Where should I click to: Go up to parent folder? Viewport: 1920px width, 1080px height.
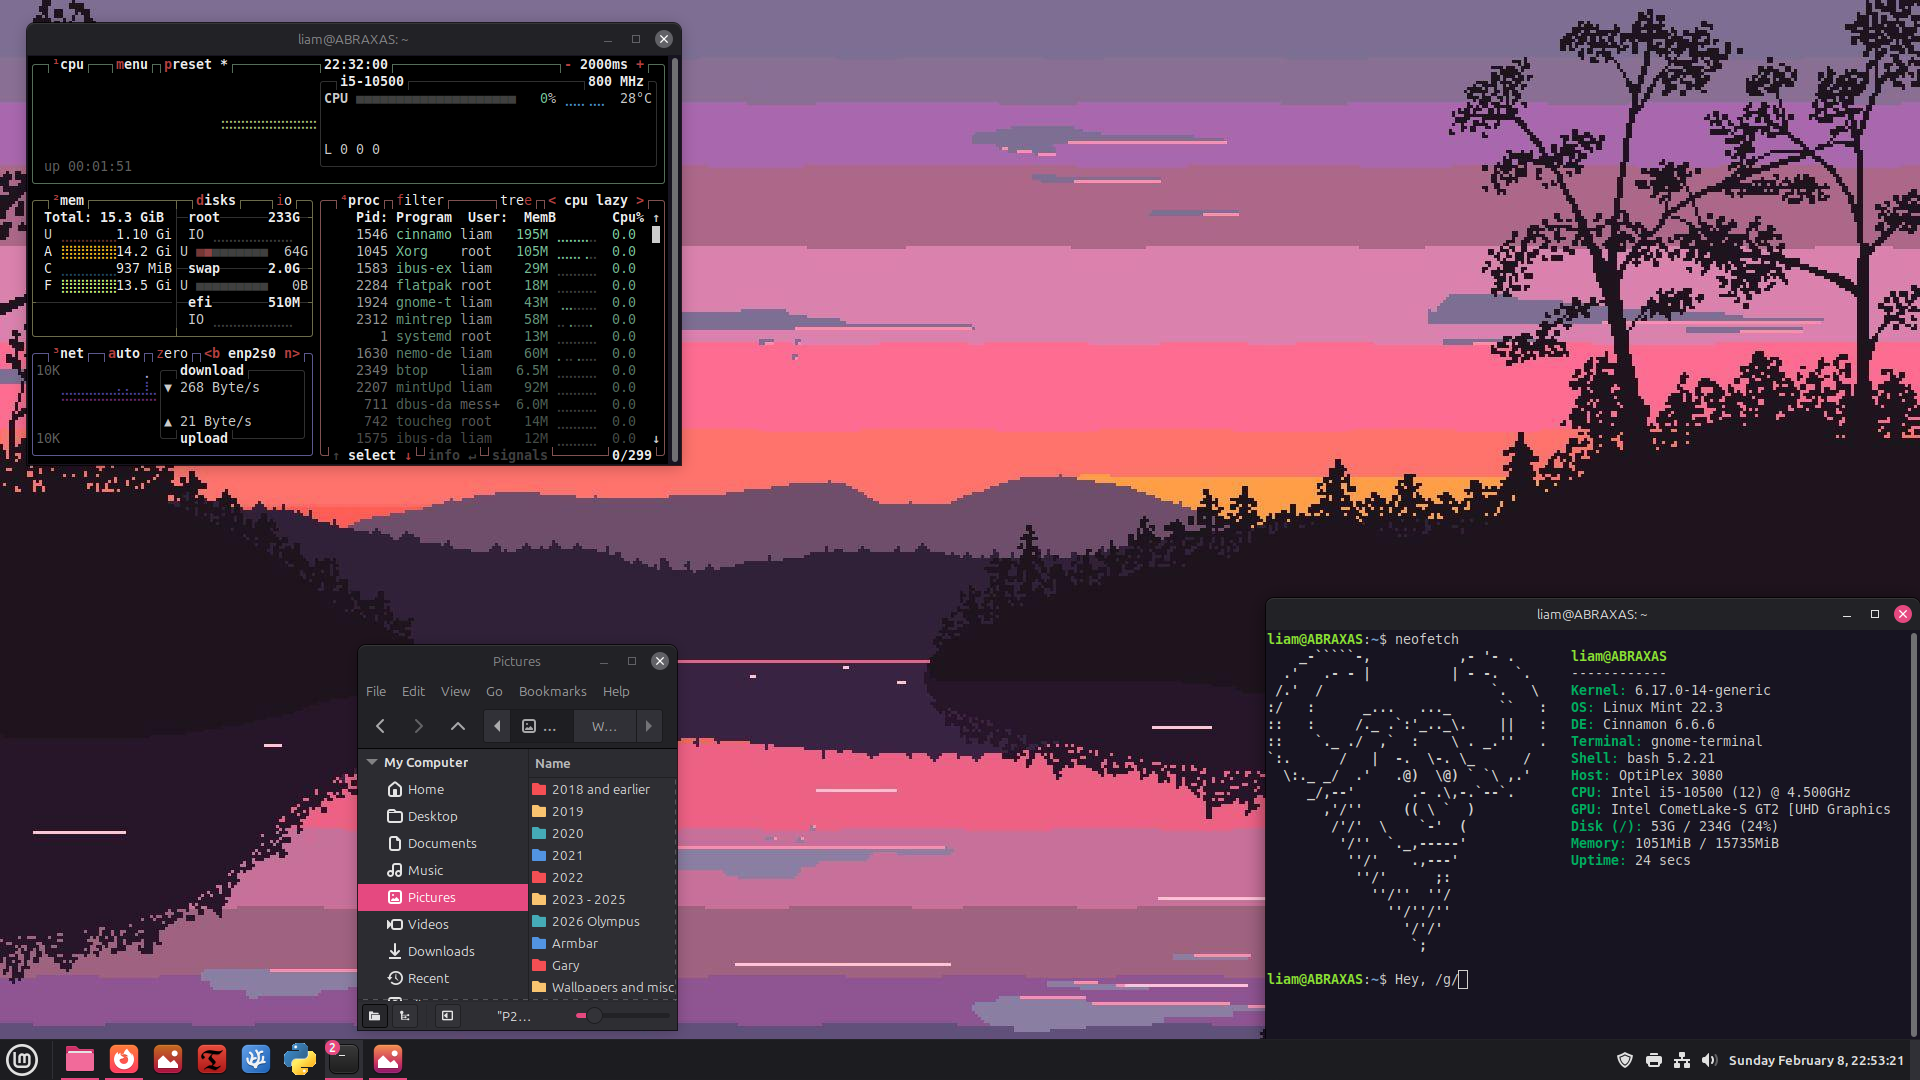pos(457,726)
